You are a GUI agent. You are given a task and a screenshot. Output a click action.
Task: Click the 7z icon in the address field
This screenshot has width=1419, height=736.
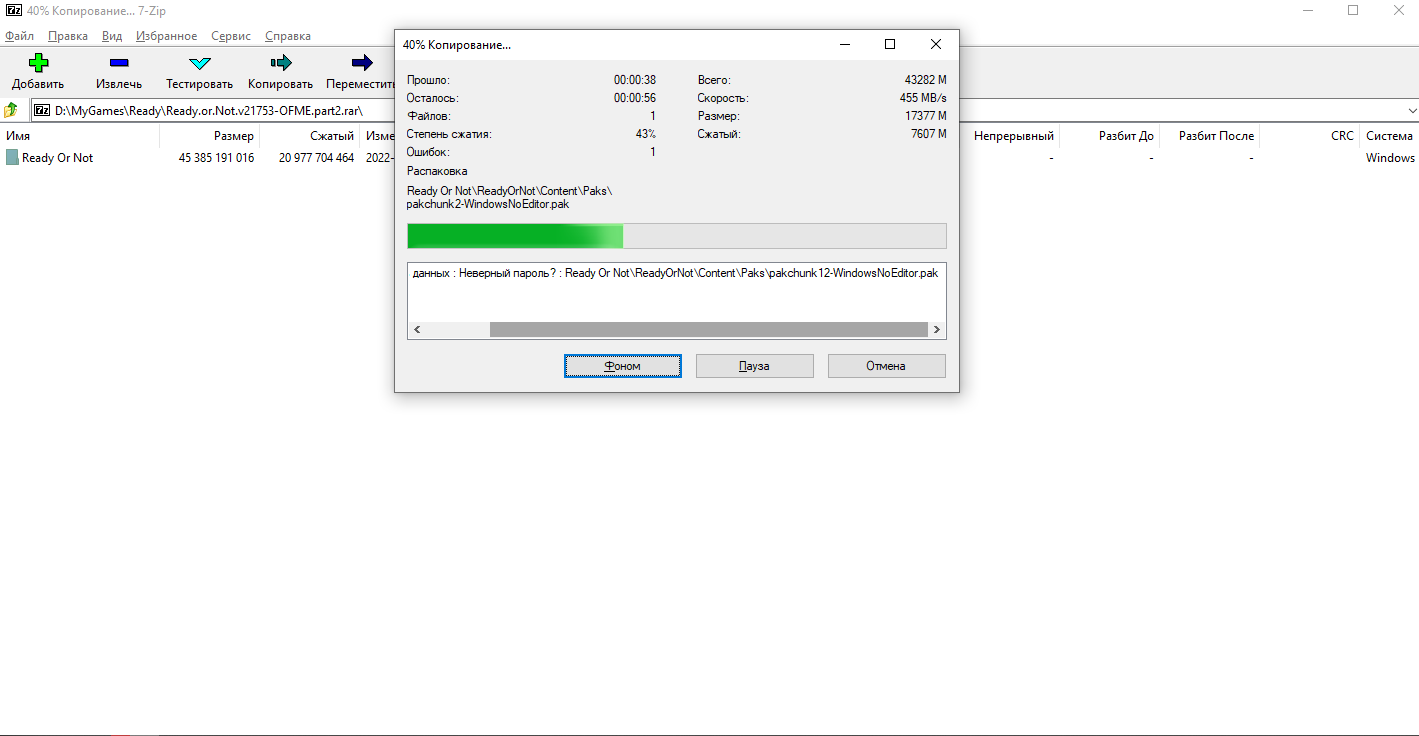pyautogui.click(x=43, y=110)
